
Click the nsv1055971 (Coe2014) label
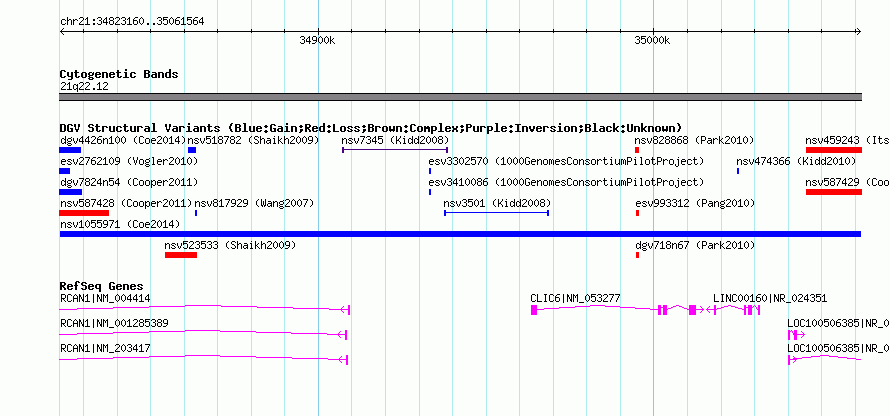(x=120, y=224)
